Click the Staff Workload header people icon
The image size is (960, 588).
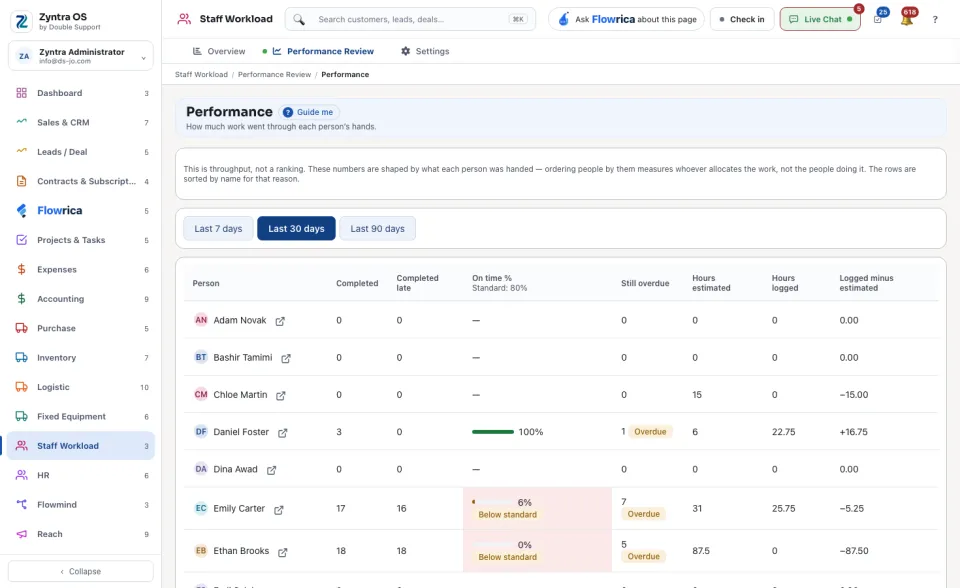point(184,19)
